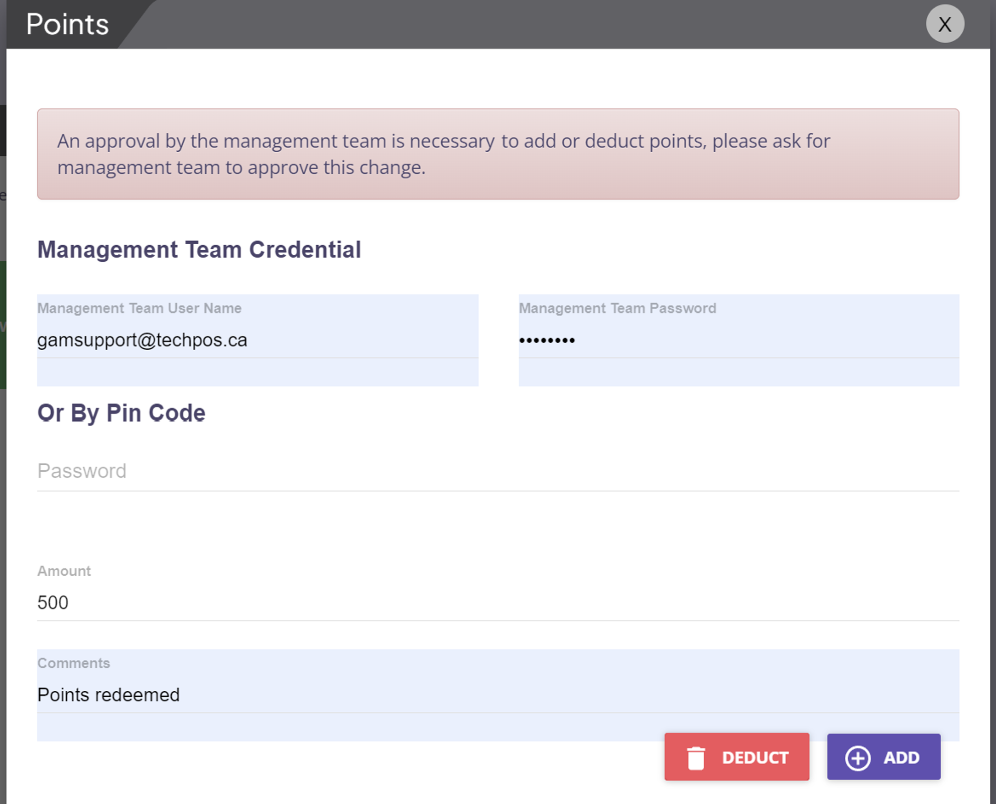996x804 pixels.
Task: Click the trash can icon on Deduct
Action: point(696,758)
